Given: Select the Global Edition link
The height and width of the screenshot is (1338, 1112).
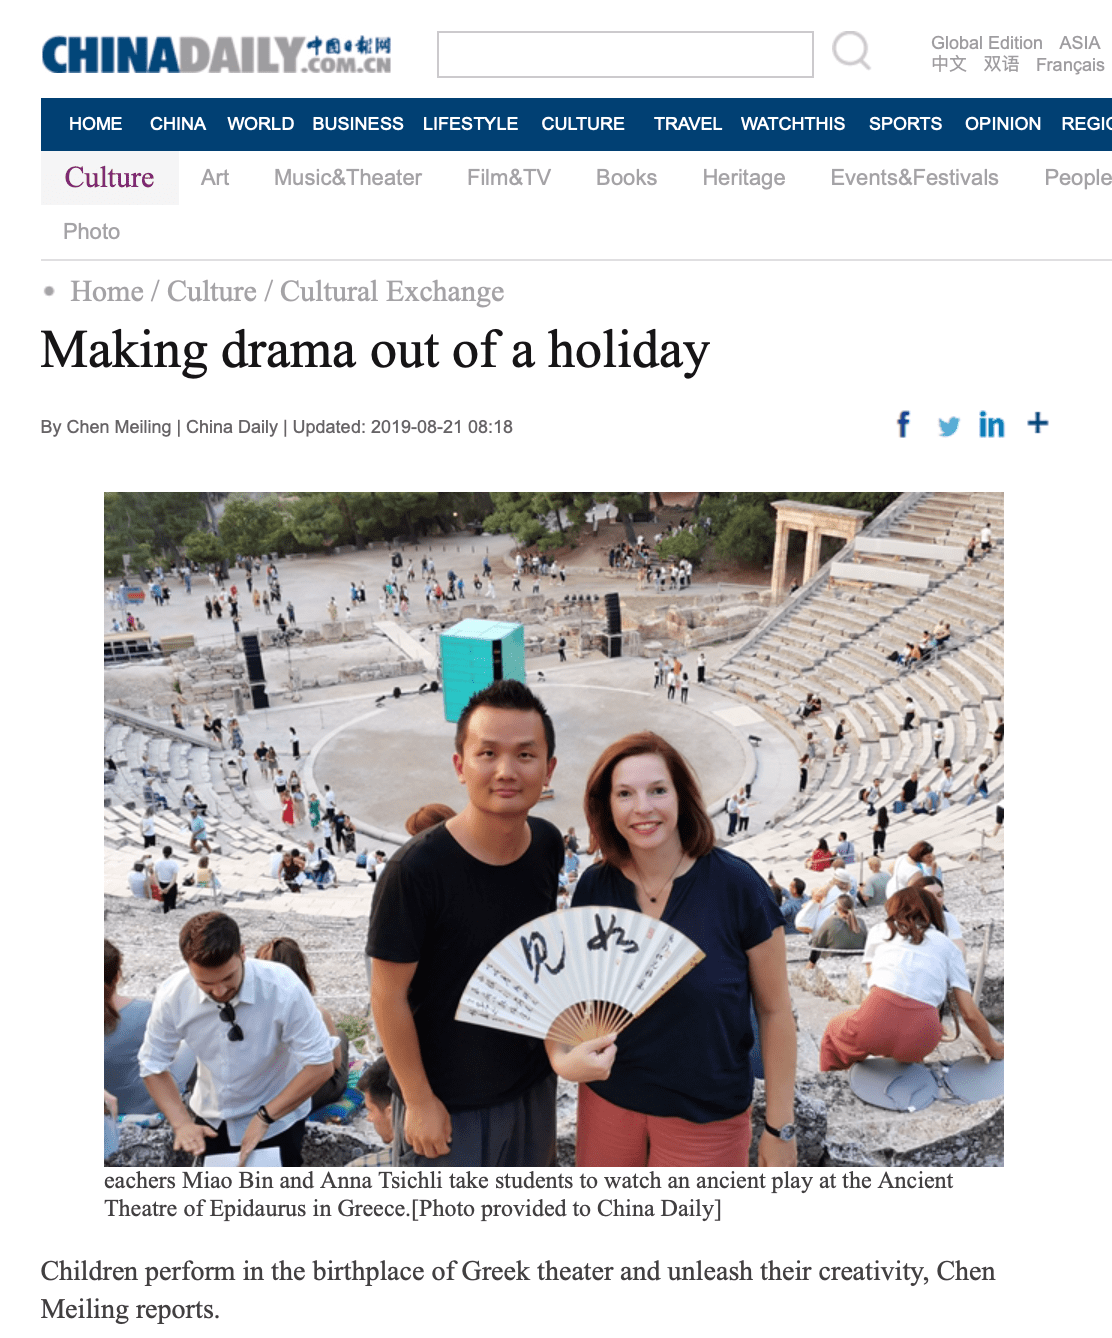Looking at the screenshot, I should pos(986,43).
